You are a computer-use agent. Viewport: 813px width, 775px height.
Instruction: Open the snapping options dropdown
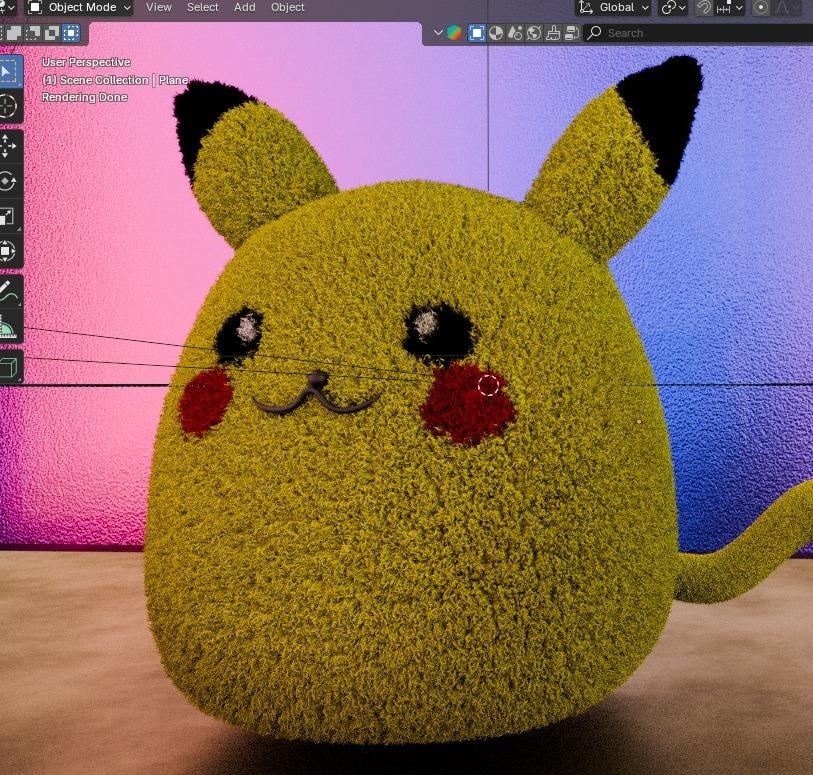pos(729,7)
